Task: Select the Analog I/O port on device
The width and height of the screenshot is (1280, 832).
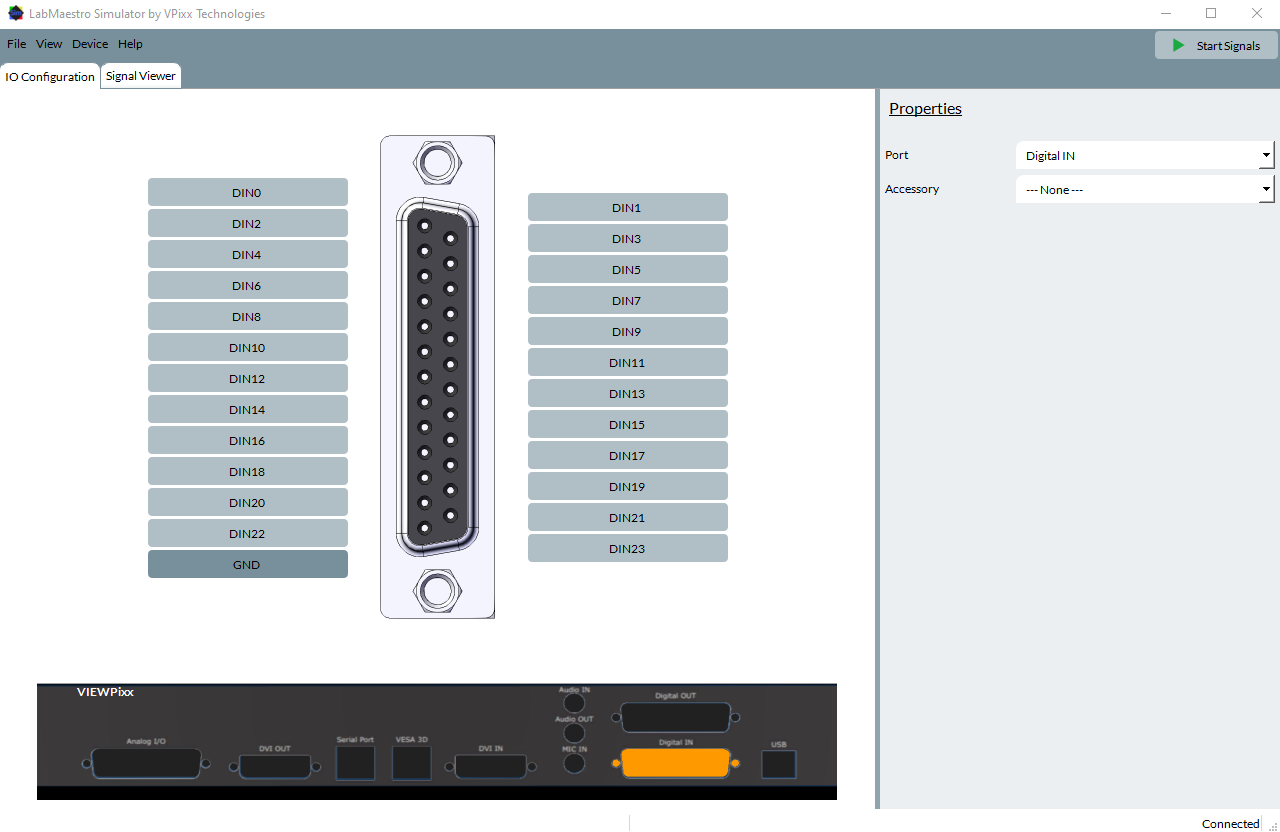Action: 146,764
